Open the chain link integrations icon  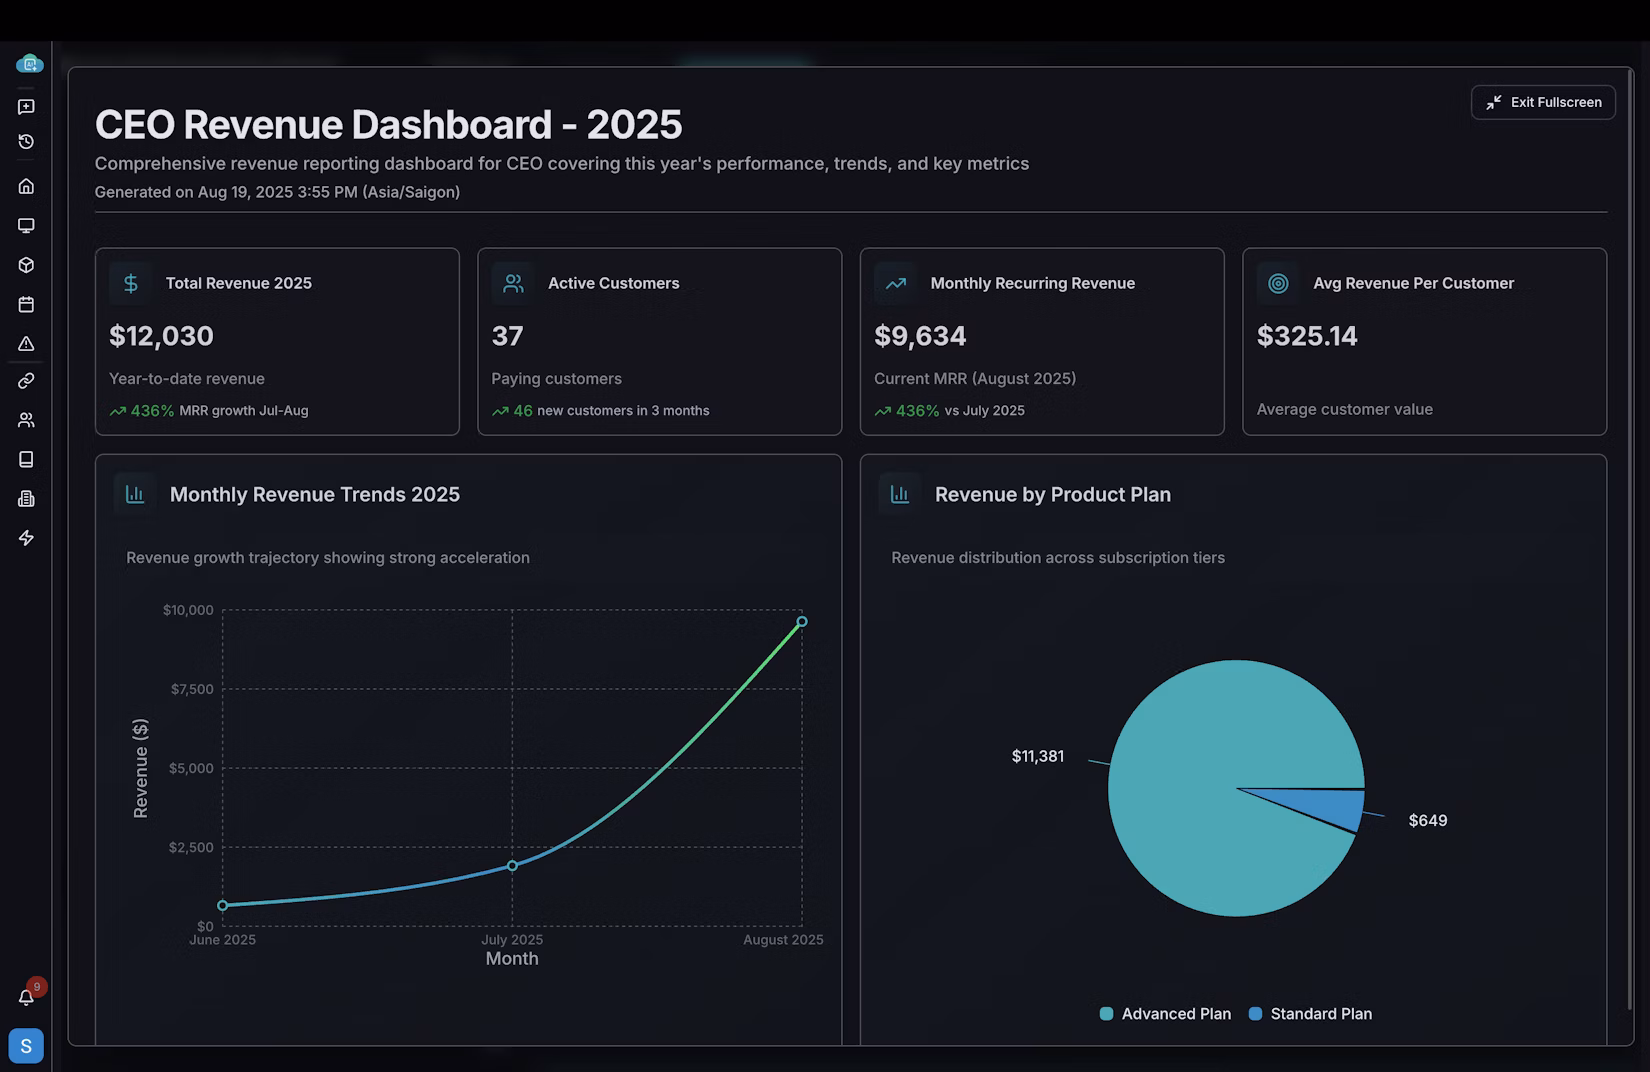26,381
